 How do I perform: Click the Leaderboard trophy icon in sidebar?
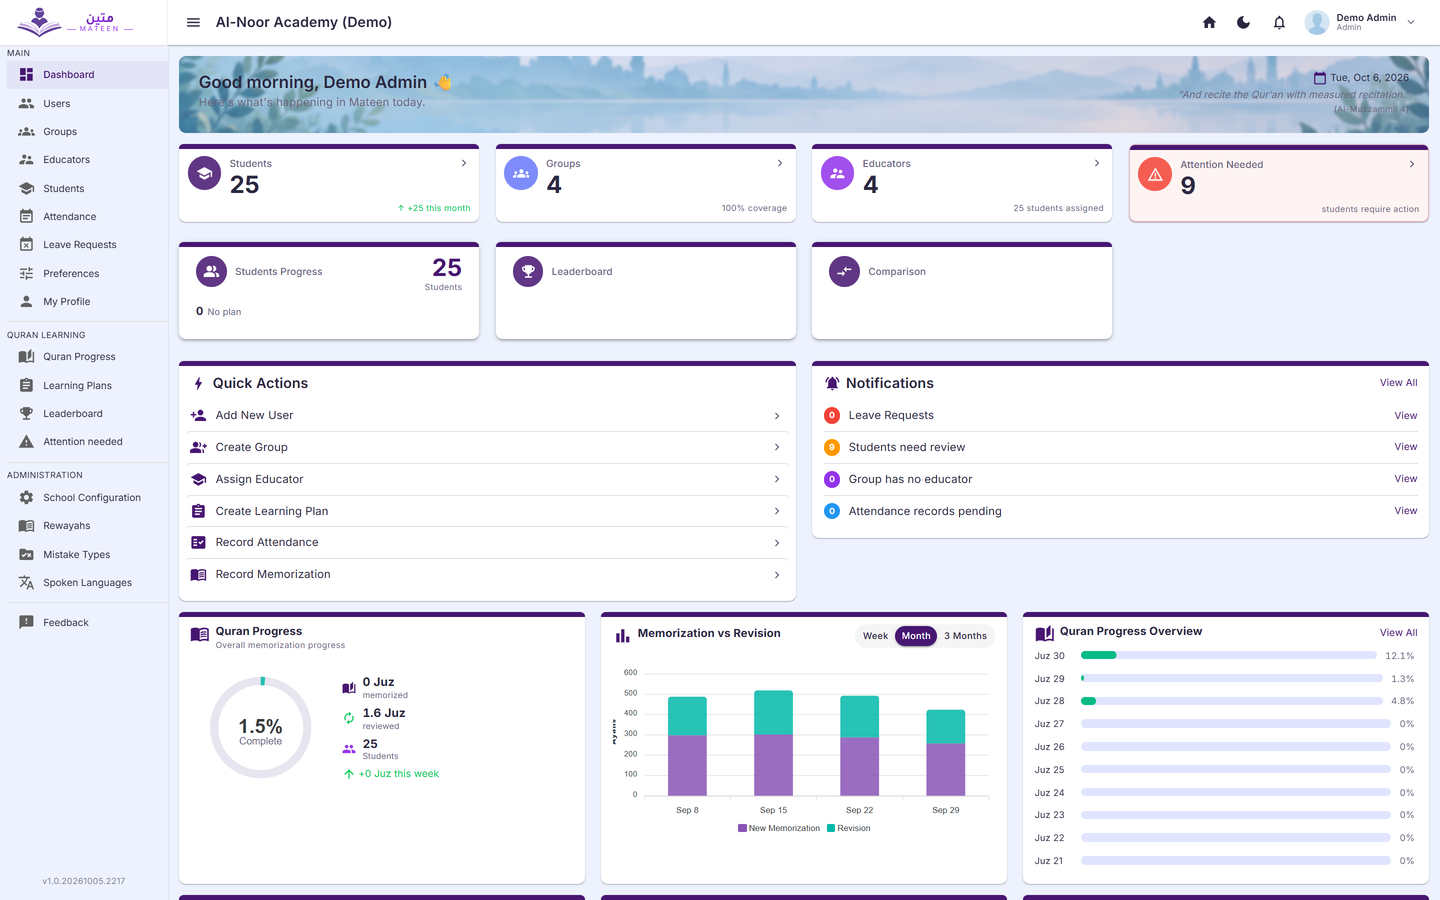click(26, 413)
